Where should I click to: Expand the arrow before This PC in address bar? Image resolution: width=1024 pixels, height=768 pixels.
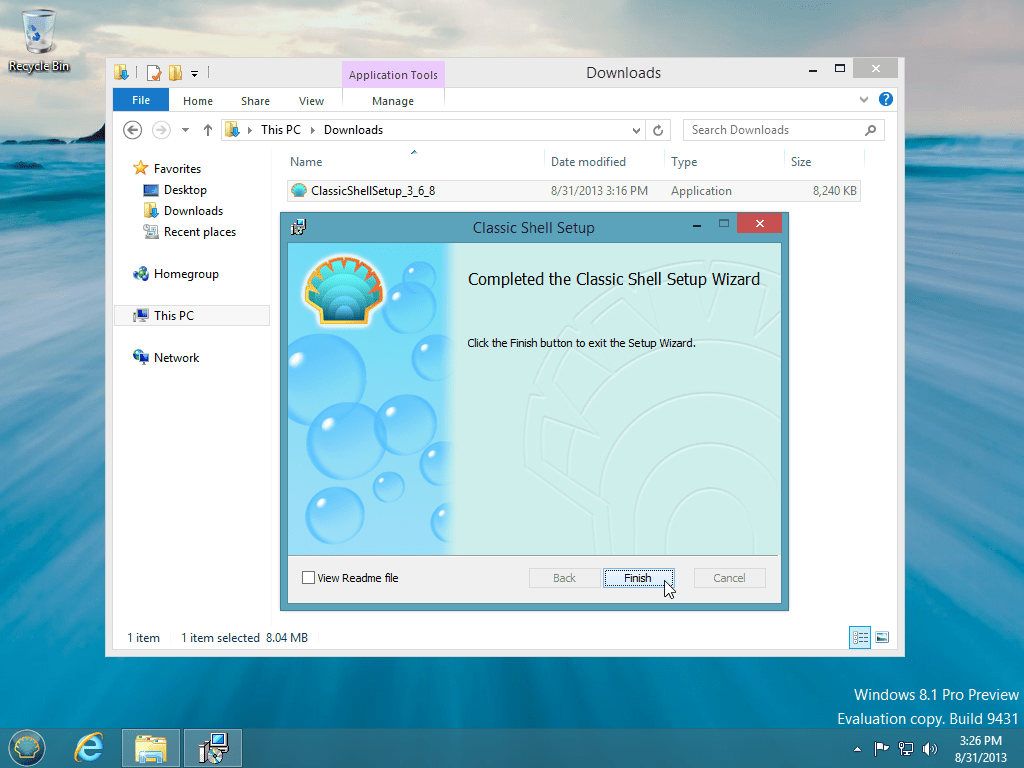click(x=249, y=130)
